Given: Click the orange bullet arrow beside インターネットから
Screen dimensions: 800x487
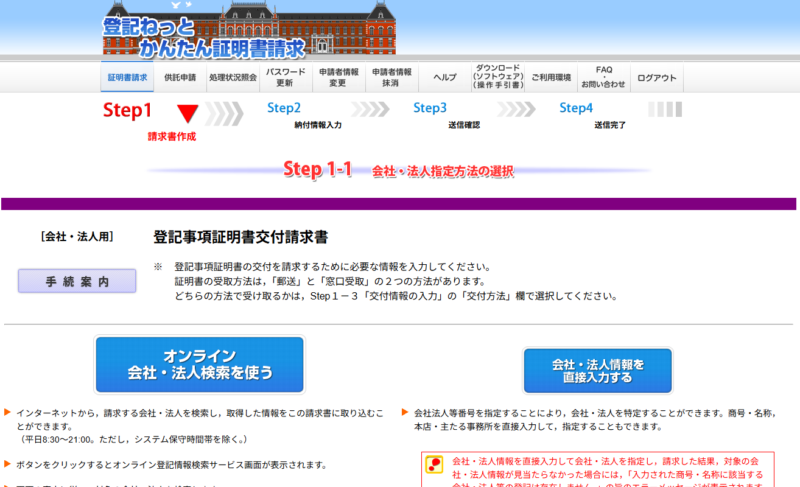Looking at the screenshot, I should tap(8, 412).
